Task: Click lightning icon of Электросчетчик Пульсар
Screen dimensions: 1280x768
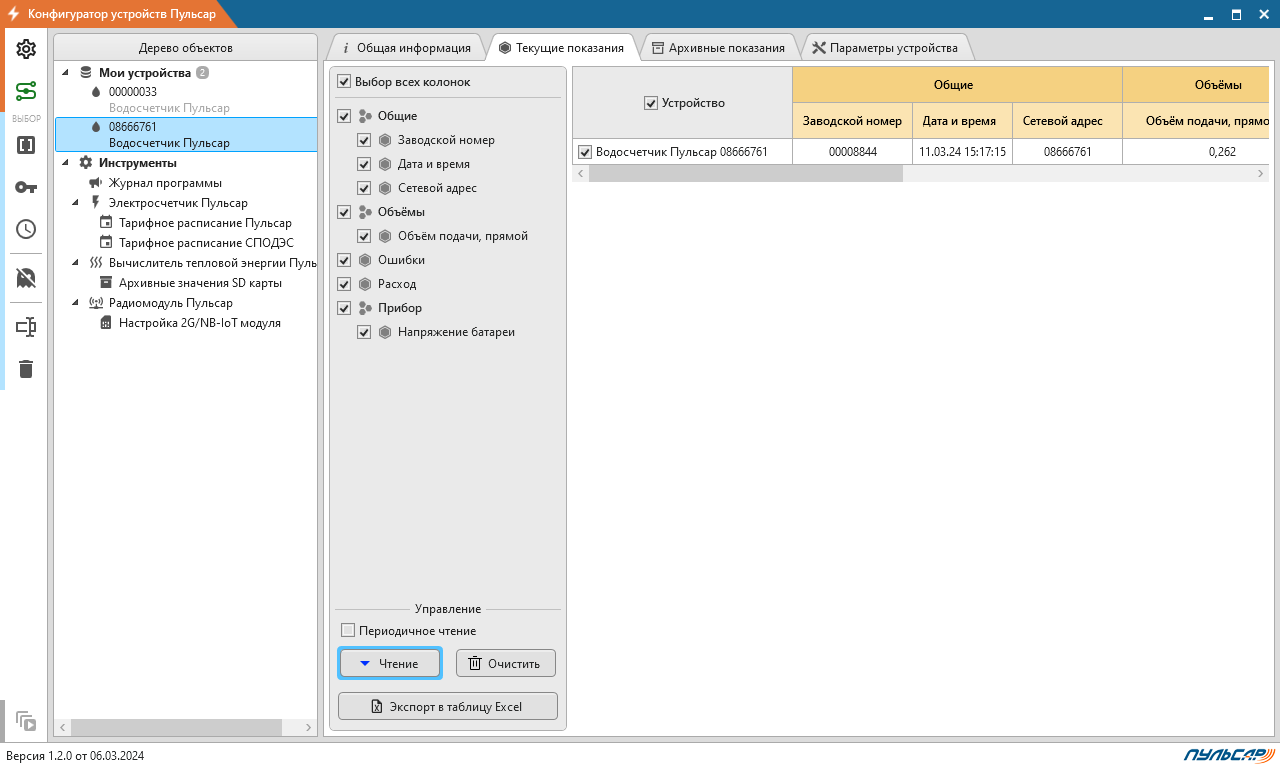Action: click(x=95, y=203)
